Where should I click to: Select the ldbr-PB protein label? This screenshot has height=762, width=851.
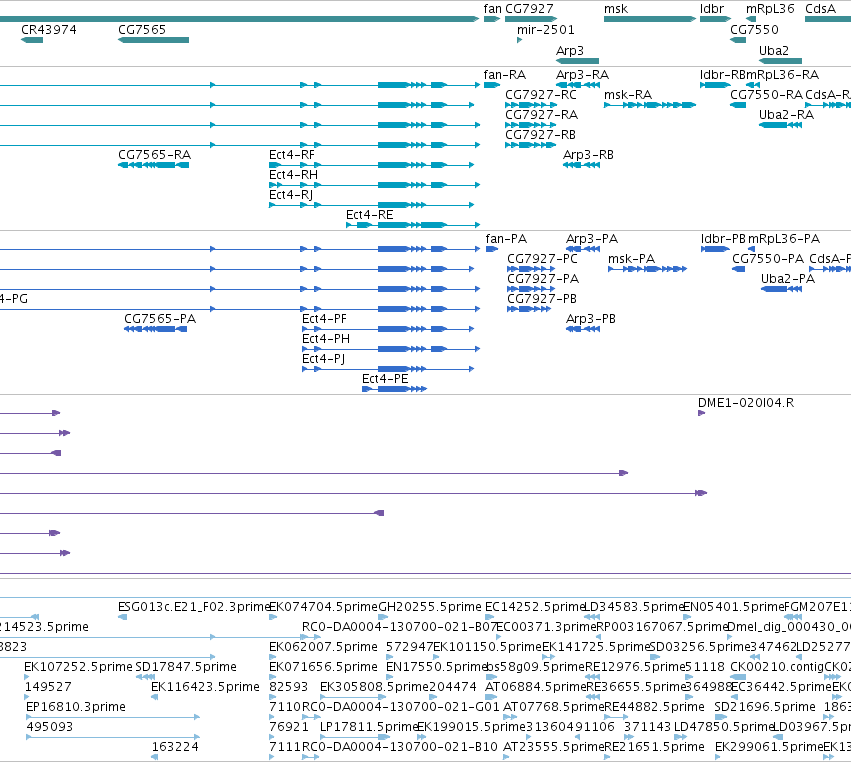[723, 239]
